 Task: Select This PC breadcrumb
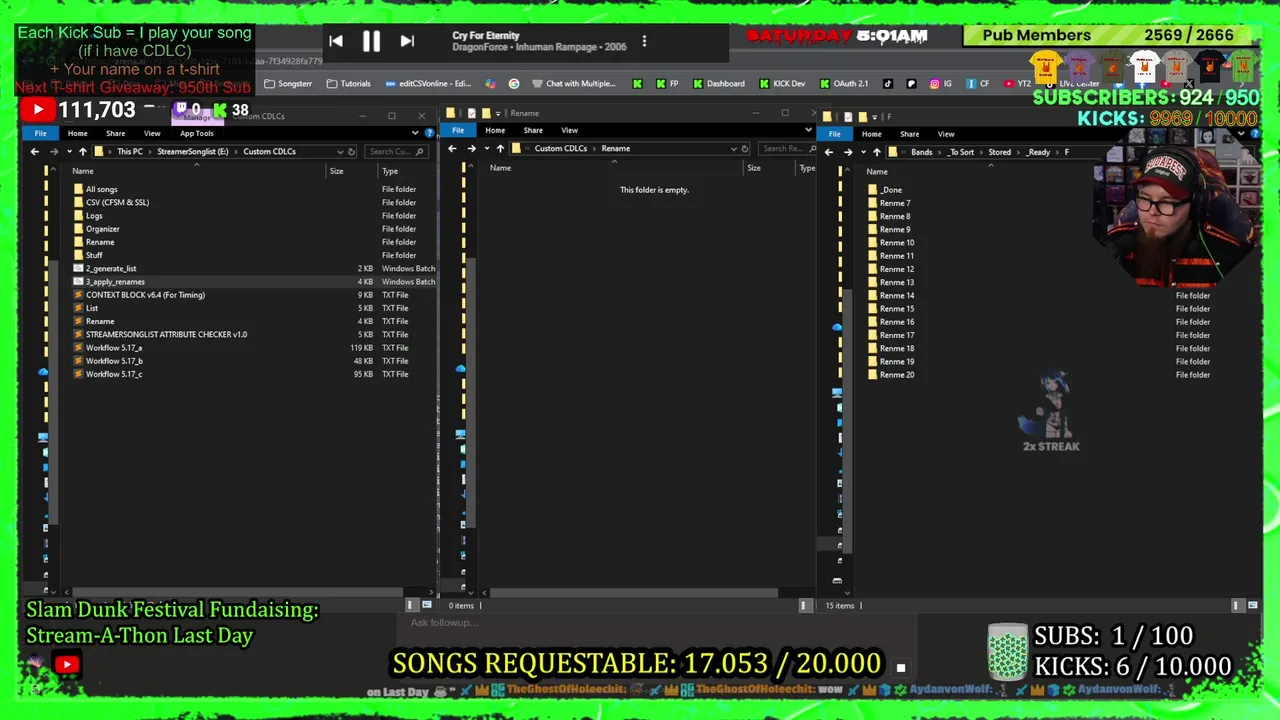pos(130,151)
